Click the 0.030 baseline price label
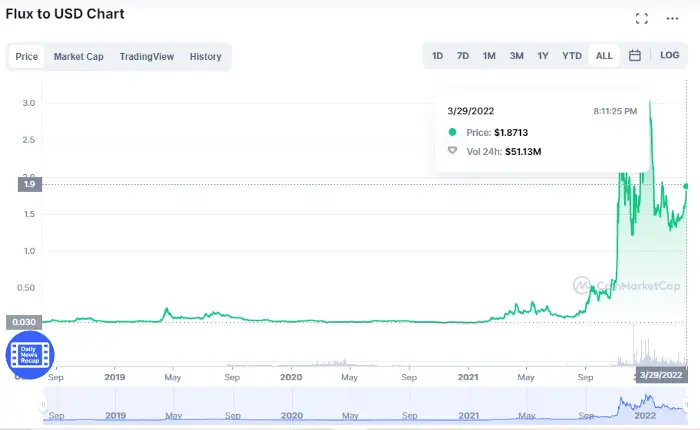 (x=24, y=322)
